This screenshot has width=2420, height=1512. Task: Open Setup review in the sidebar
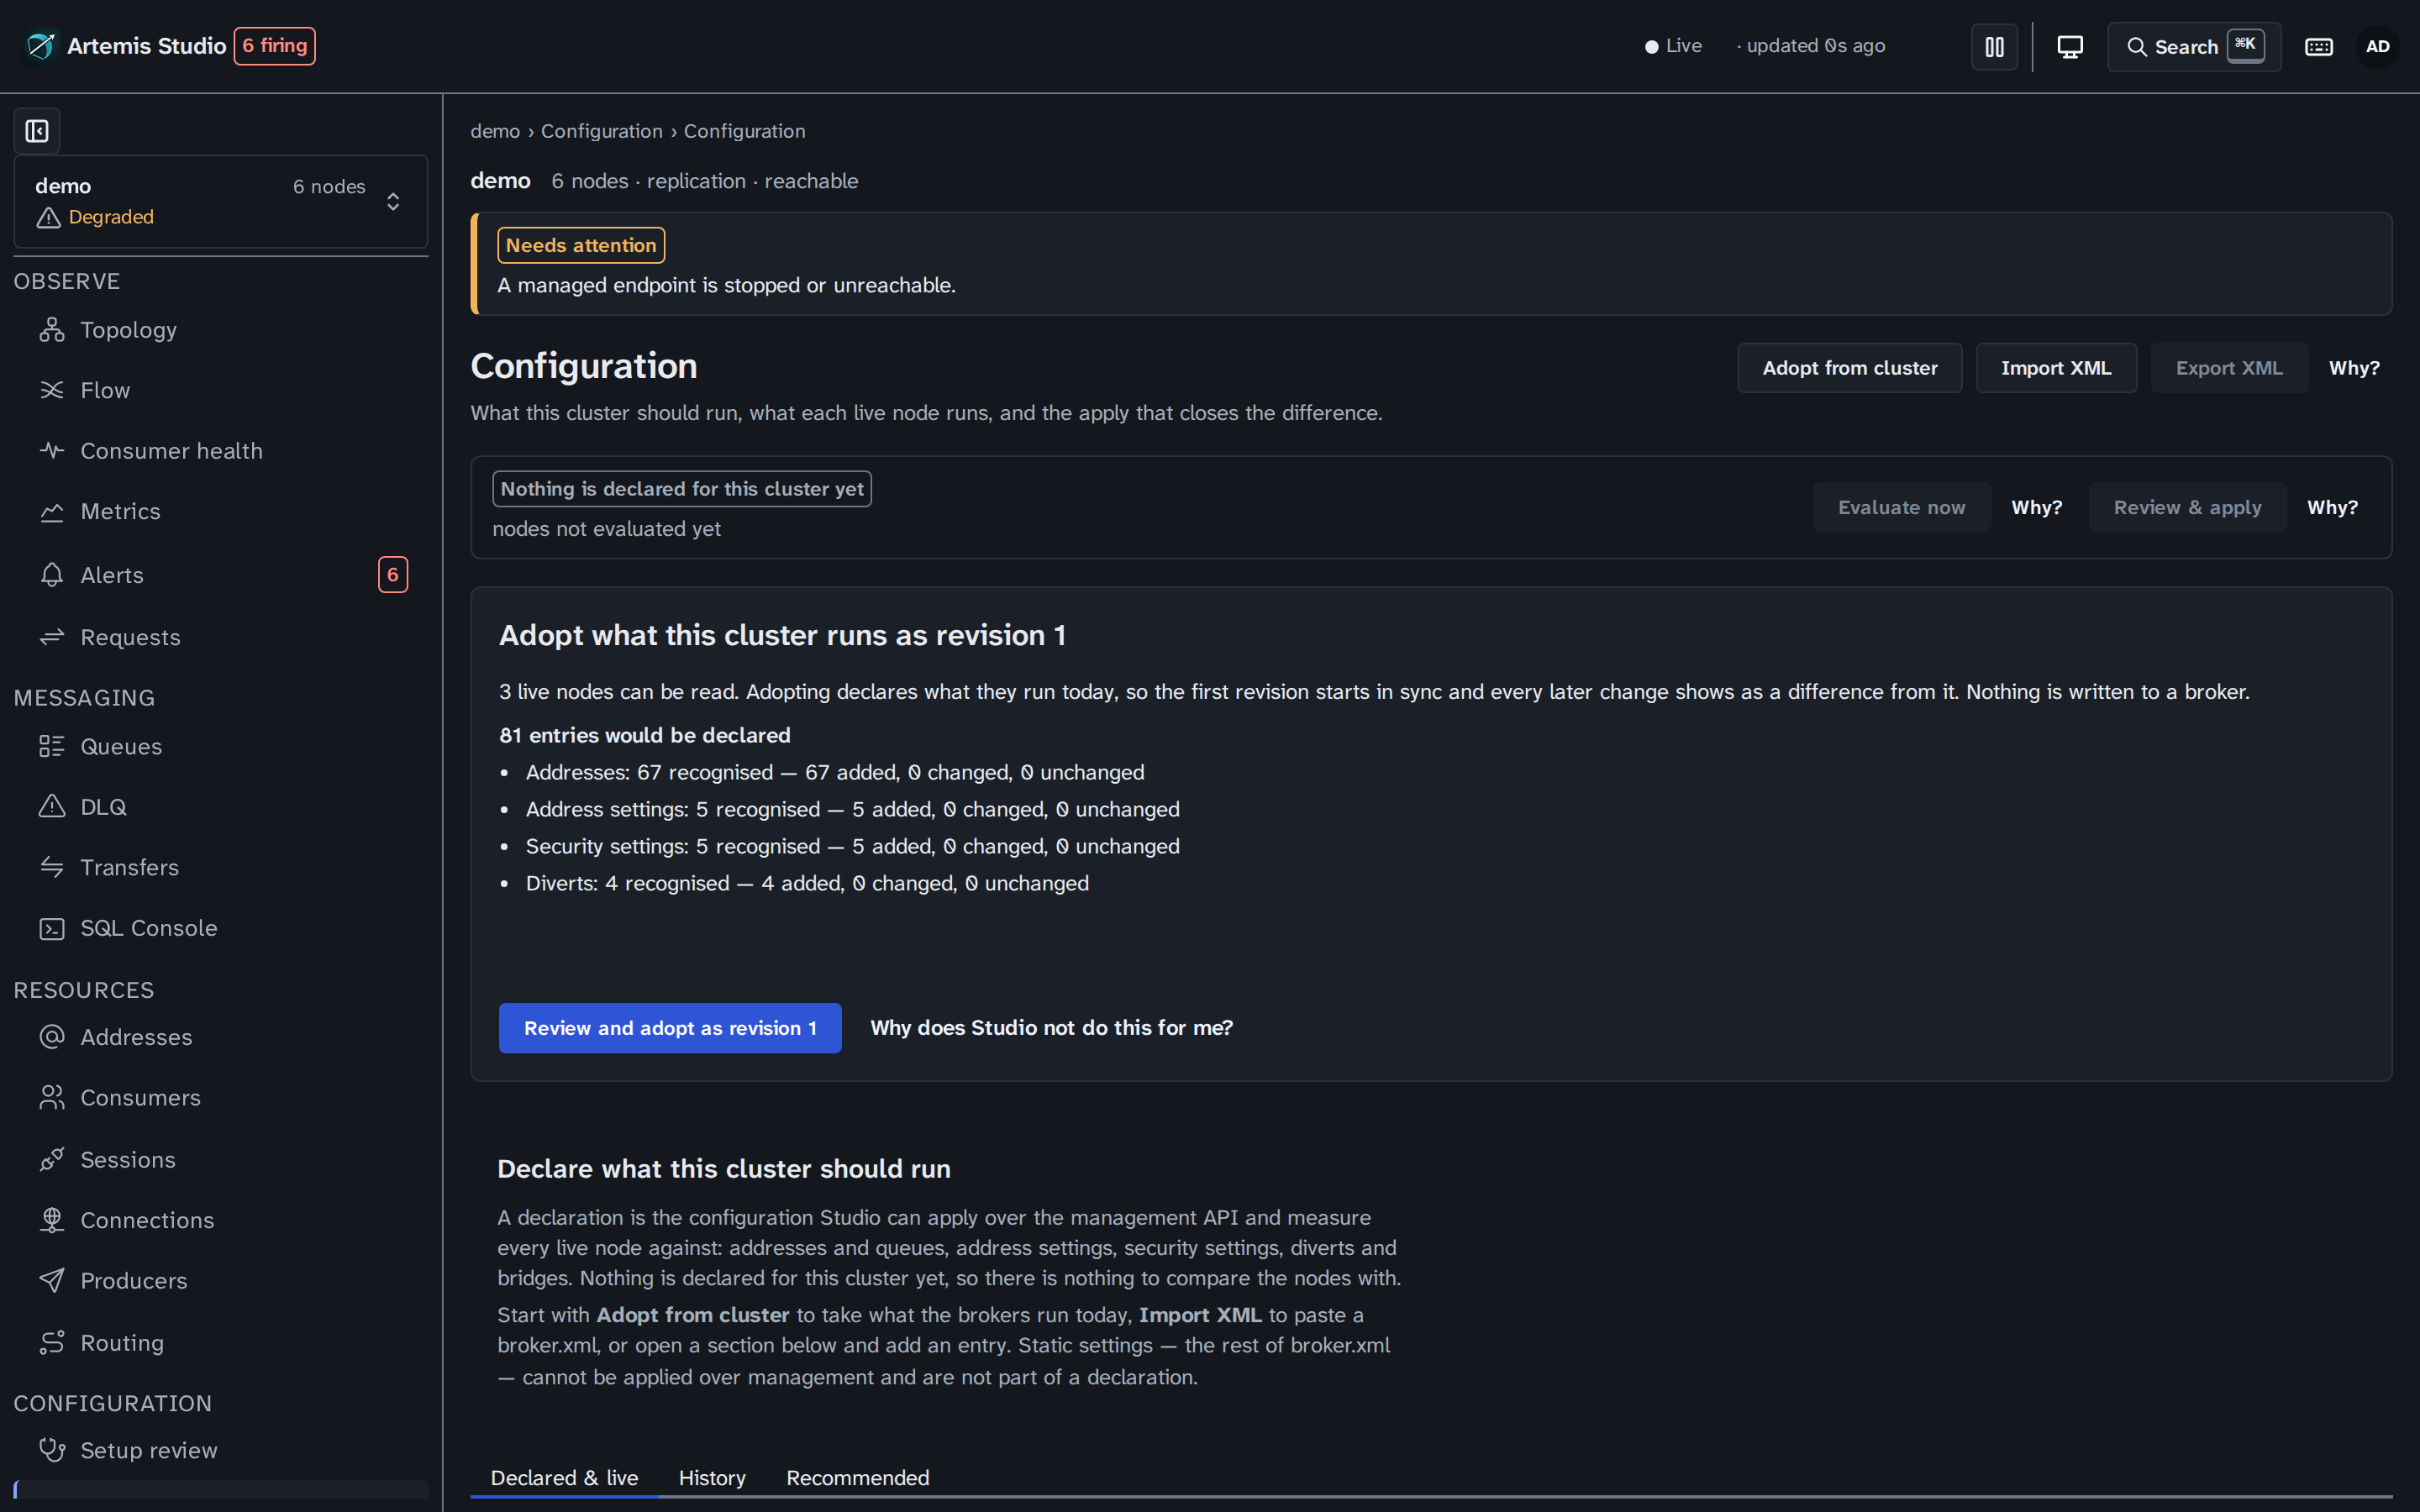pos(220,1450)
